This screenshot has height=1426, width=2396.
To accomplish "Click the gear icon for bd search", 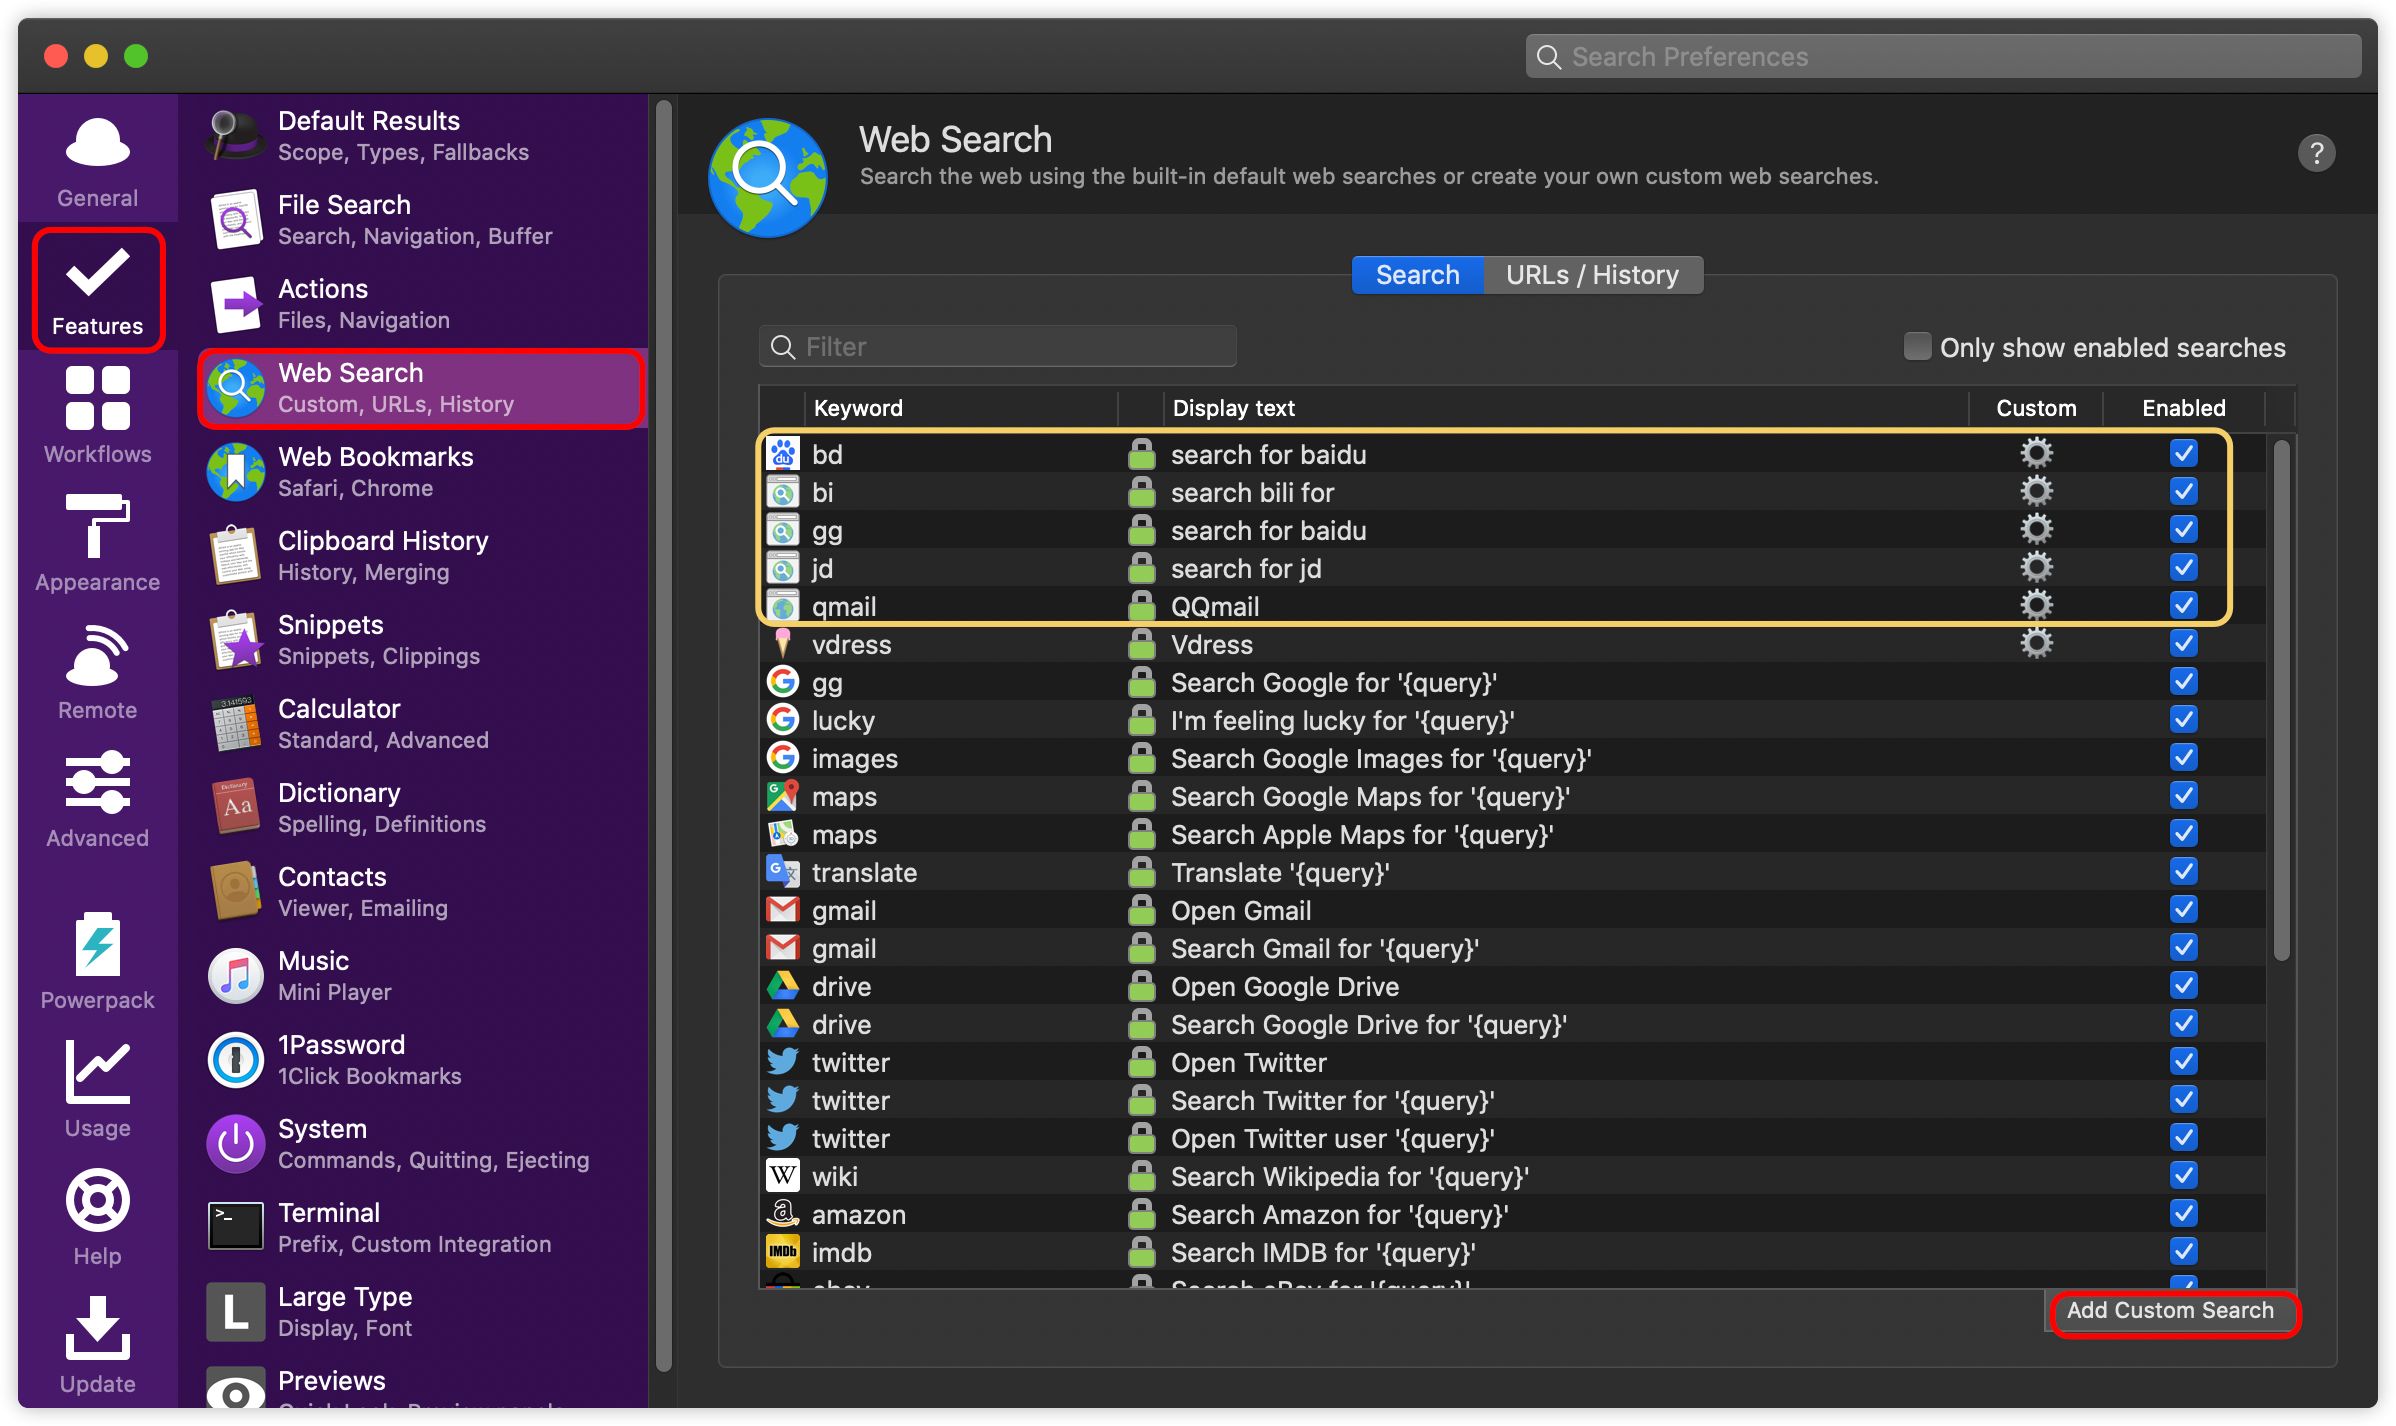I will pyautogui.click(x=2035, y=454).
